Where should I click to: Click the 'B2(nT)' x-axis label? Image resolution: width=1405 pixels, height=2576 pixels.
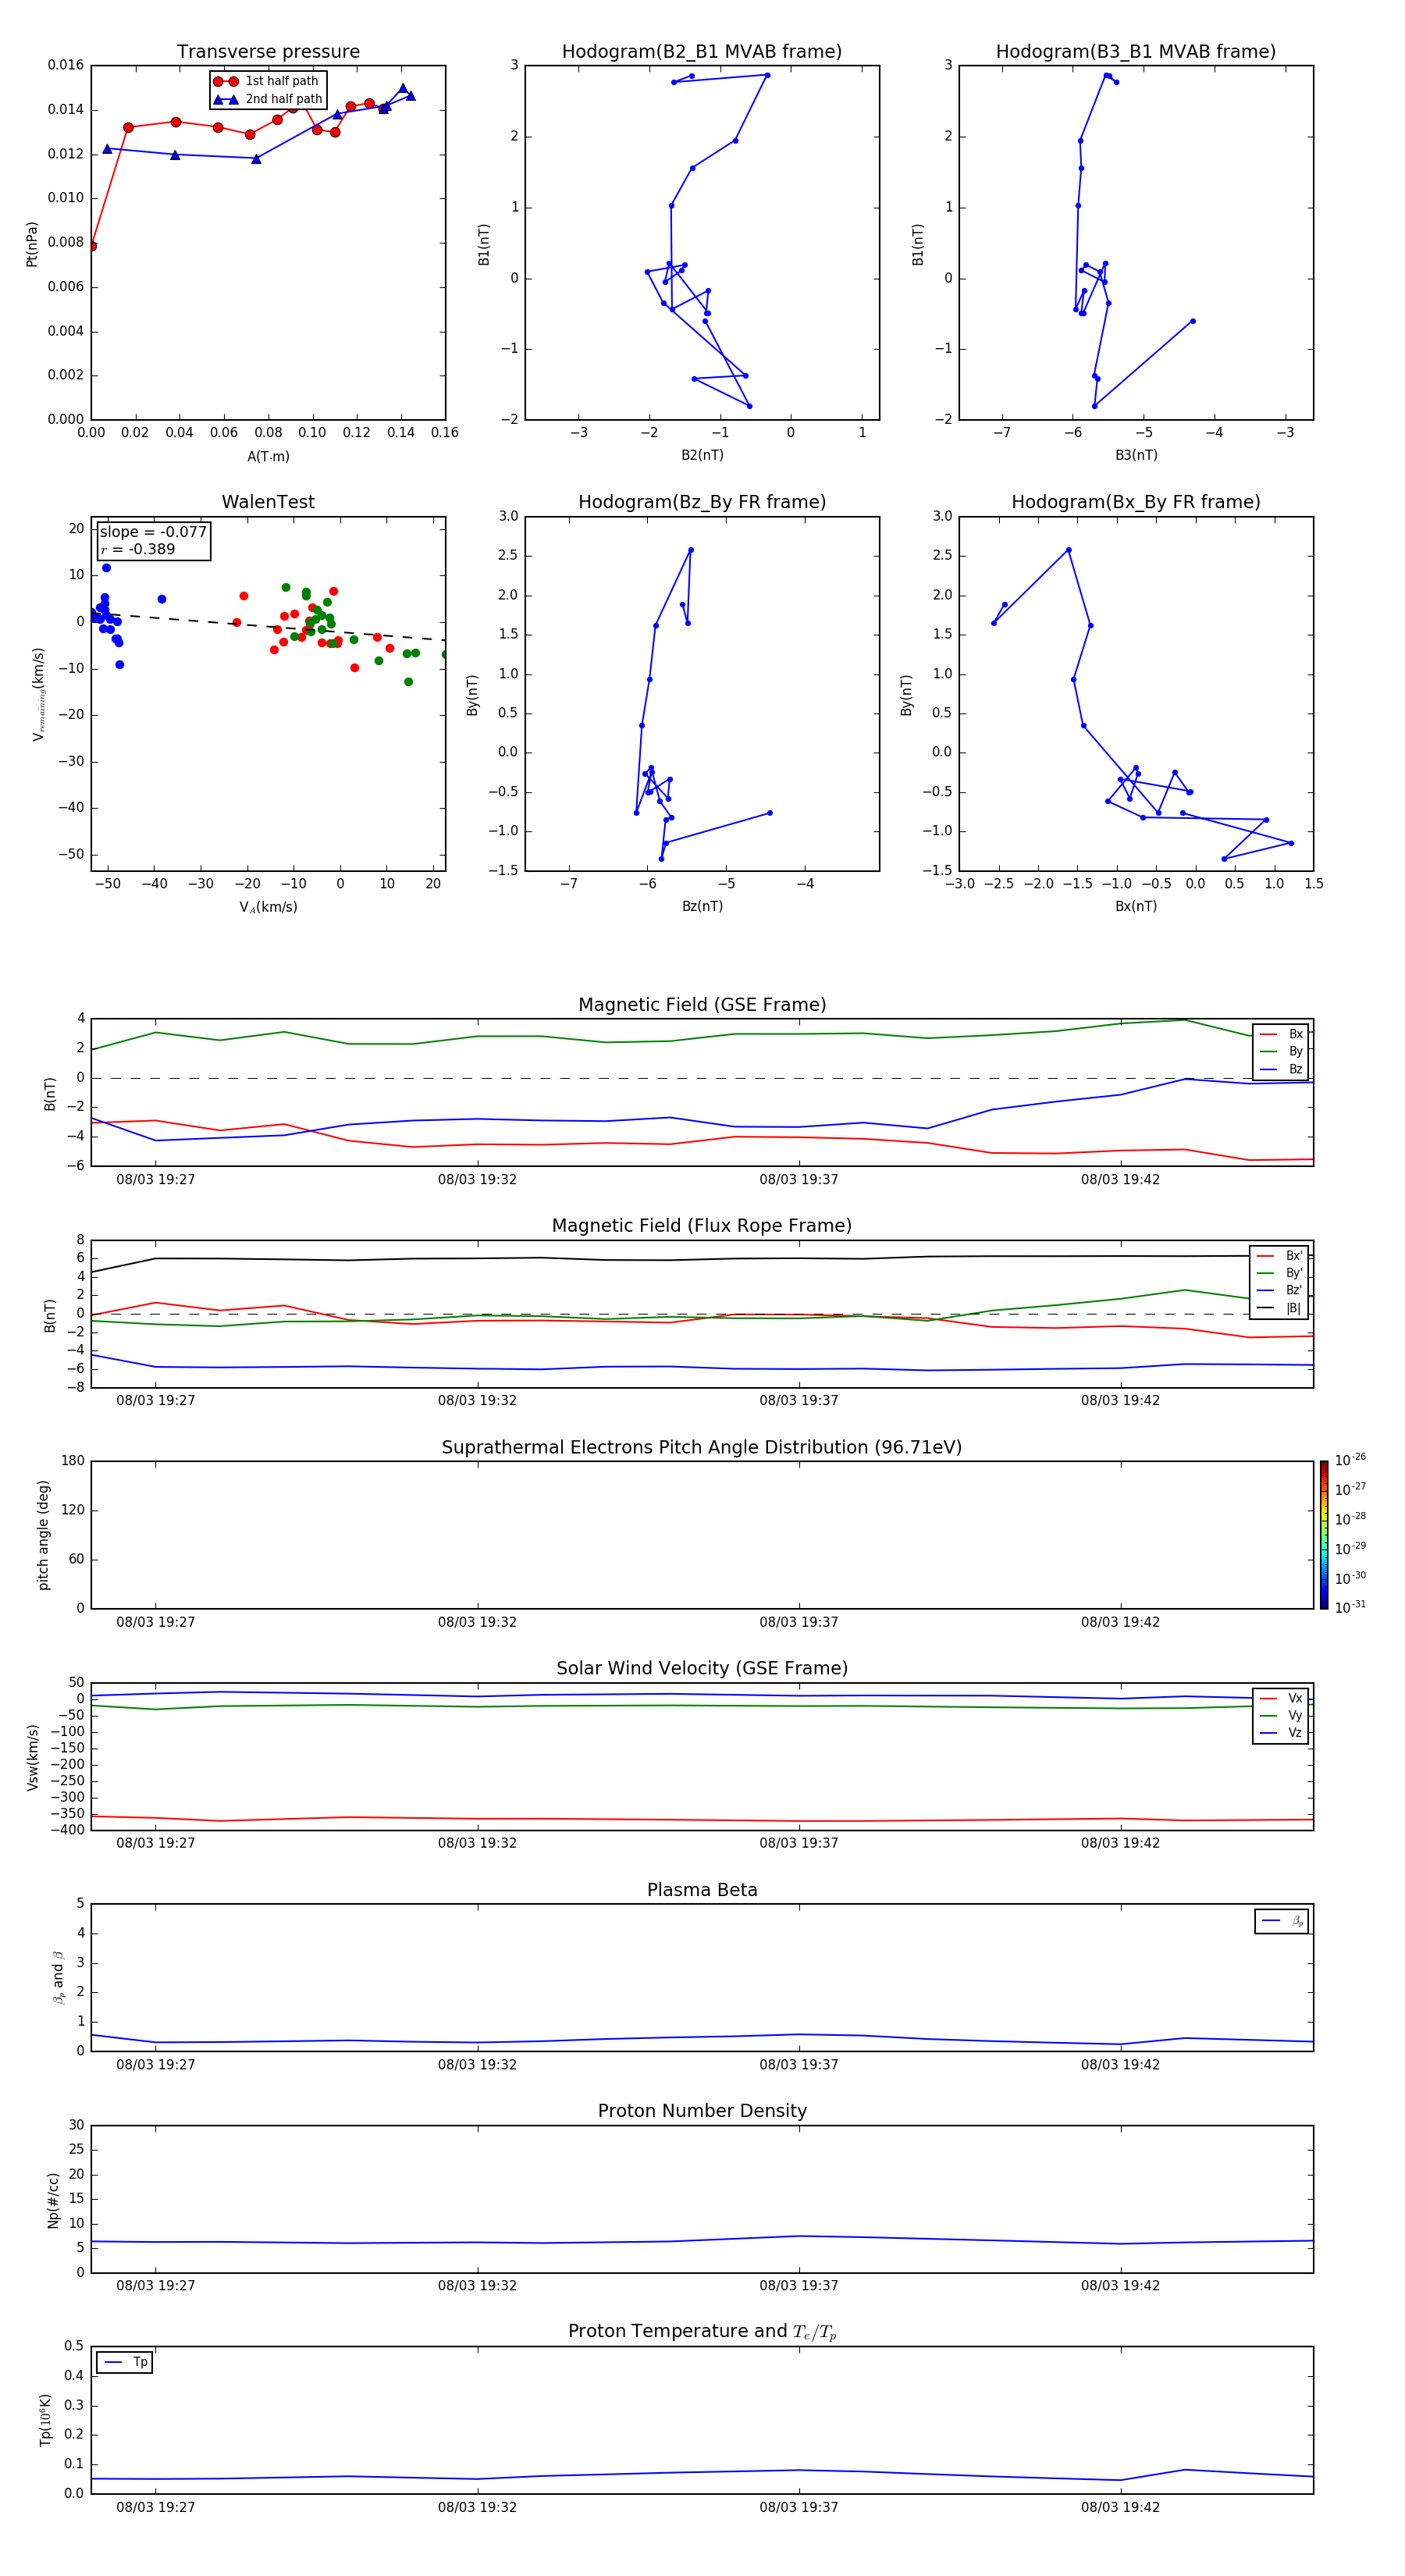click(x=702, y=455)
